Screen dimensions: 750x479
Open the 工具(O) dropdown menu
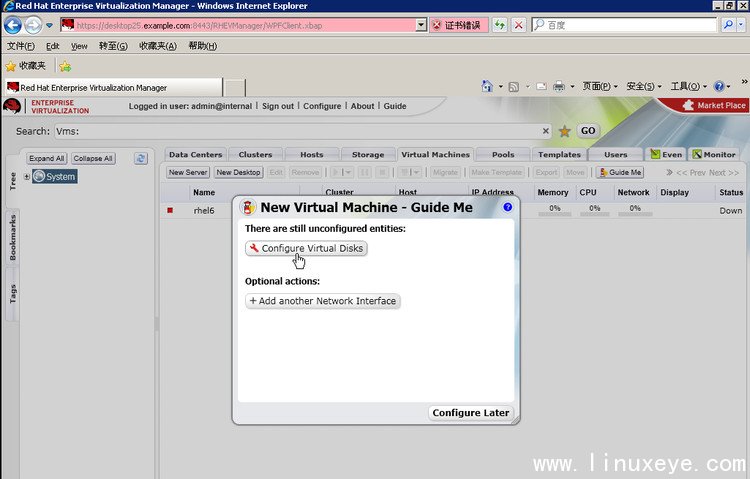[x=688, y=86]
